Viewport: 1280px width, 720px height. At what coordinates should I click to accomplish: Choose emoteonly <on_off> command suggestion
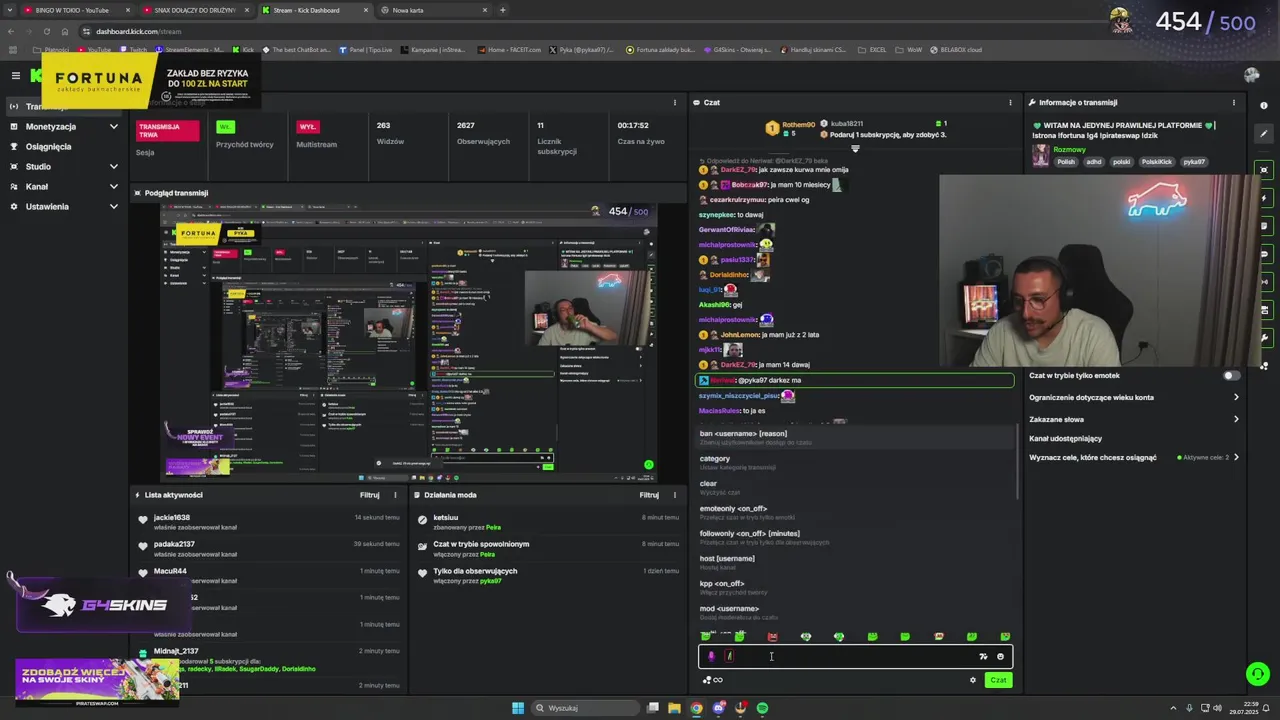coord(855,513)
